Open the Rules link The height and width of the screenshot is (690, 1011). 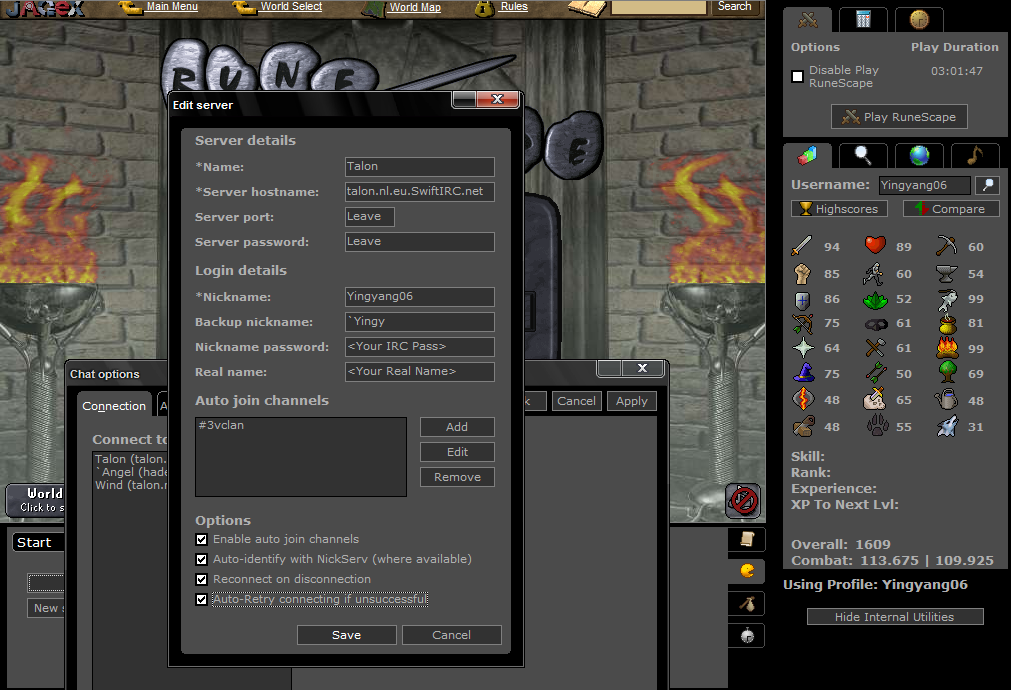point(514,6)
